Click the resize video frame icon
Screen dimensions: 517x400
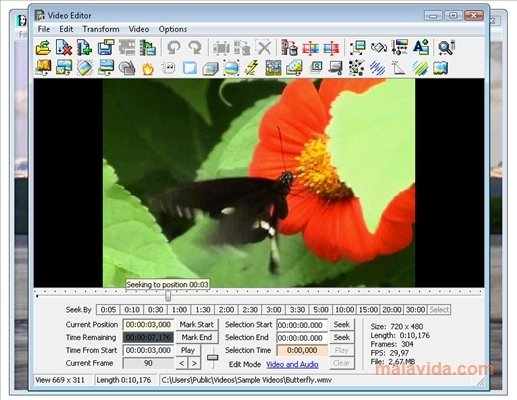point(357,48)
